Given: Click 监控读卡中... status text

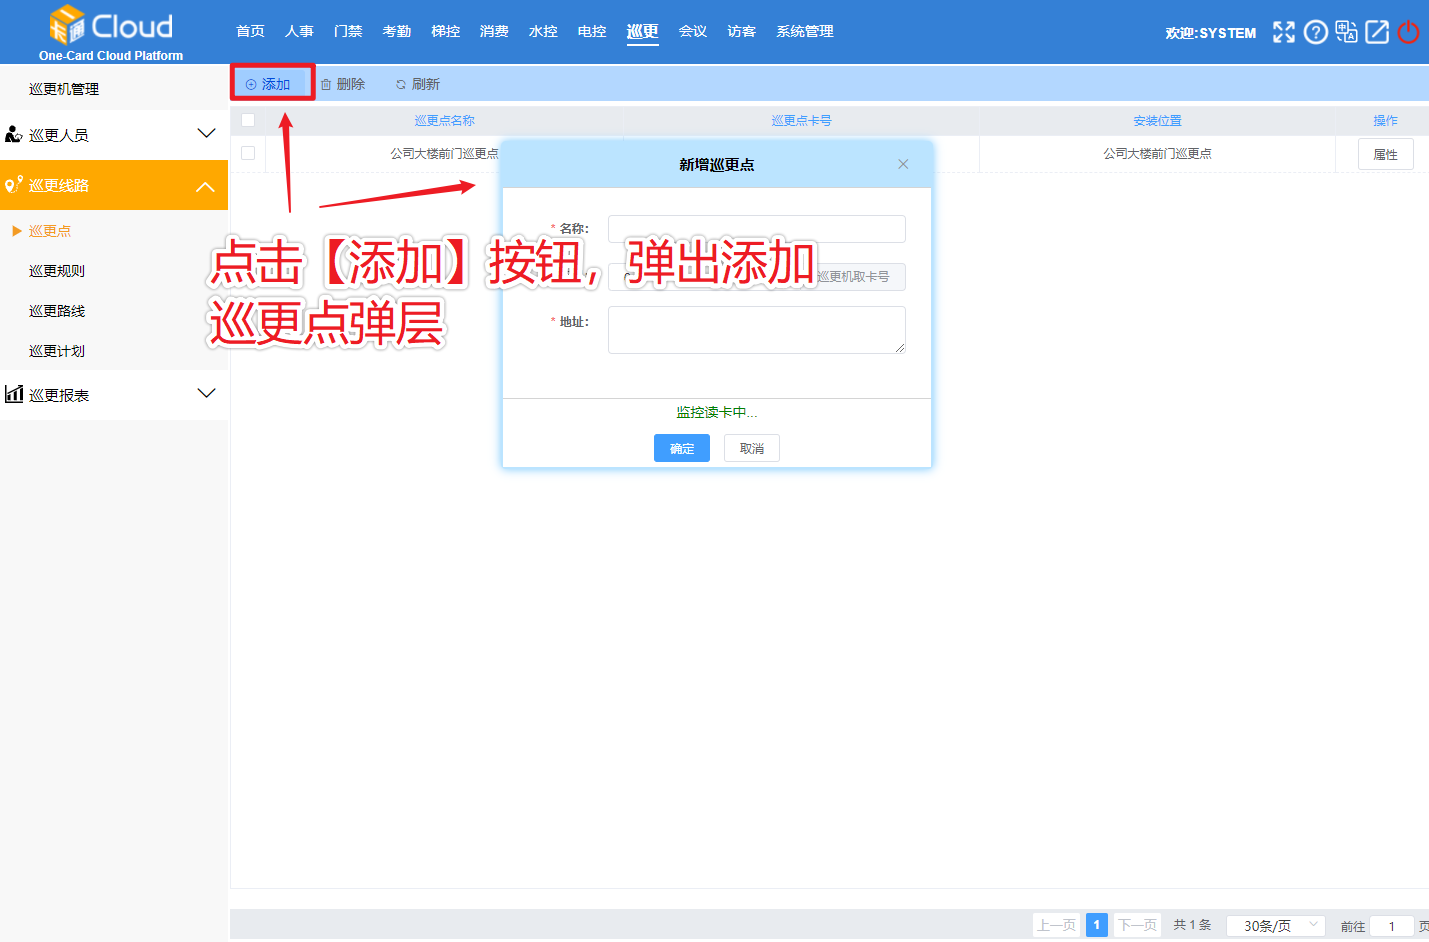Looking at the screenshot, I should coord(716,412).
